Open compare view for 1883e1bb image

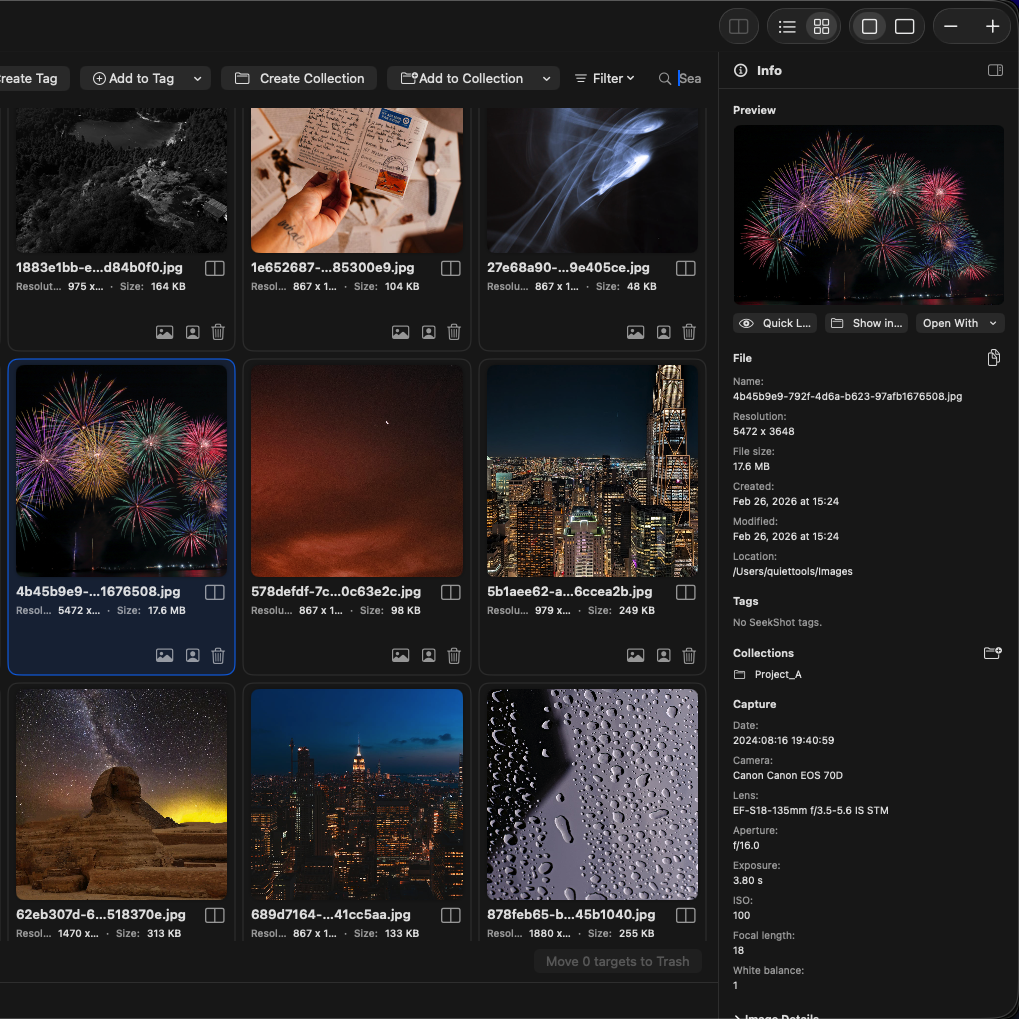[x=214, y=268]
